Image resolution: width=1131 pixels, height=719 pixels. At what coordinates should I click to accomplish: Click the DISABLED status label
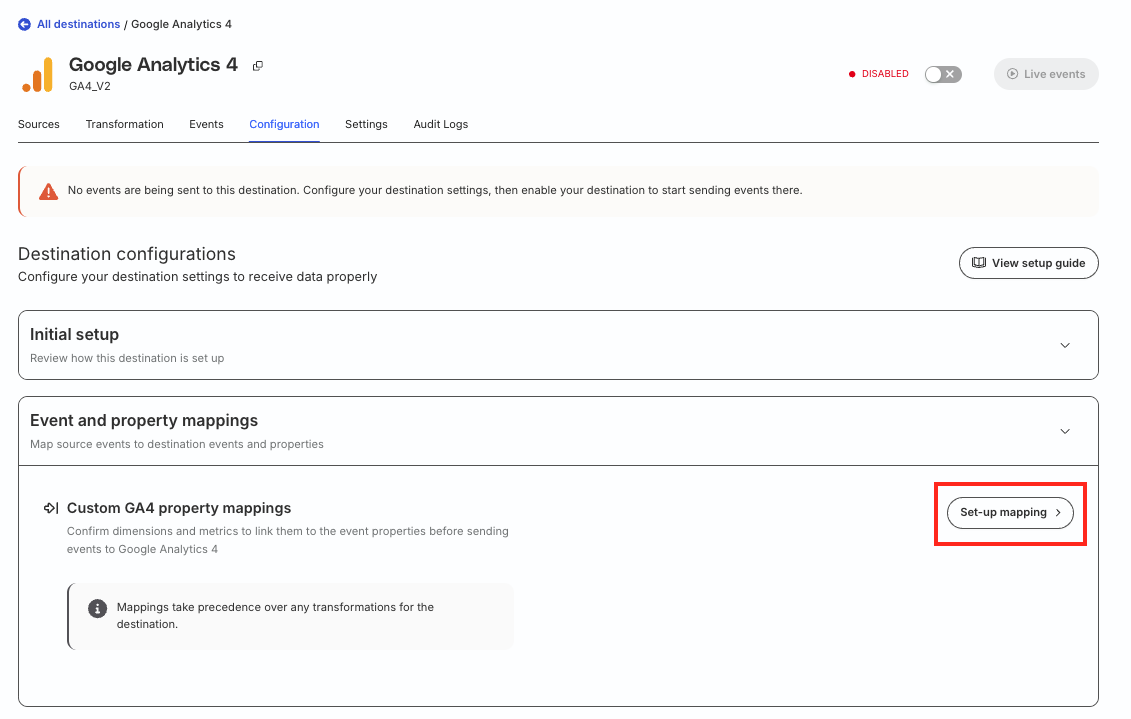pos(885,74)
